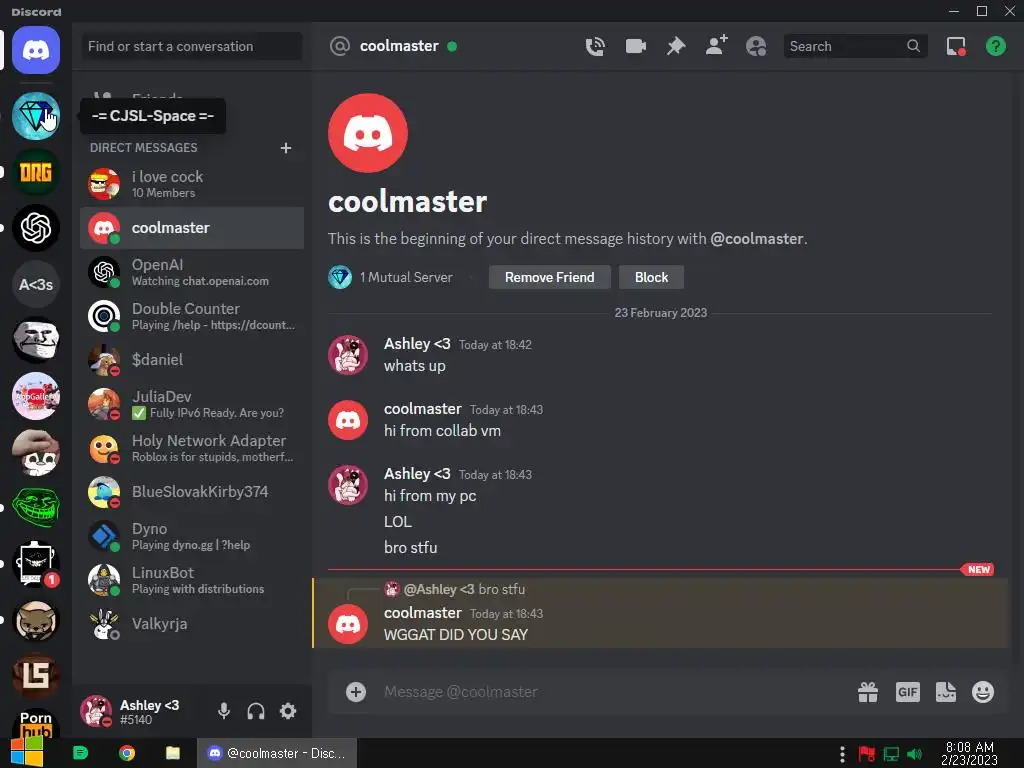
Task: Open User Settings gear
Action: (x=288, y=711)
